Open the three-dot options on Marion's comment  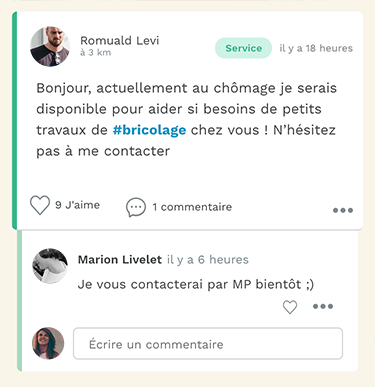323,306
